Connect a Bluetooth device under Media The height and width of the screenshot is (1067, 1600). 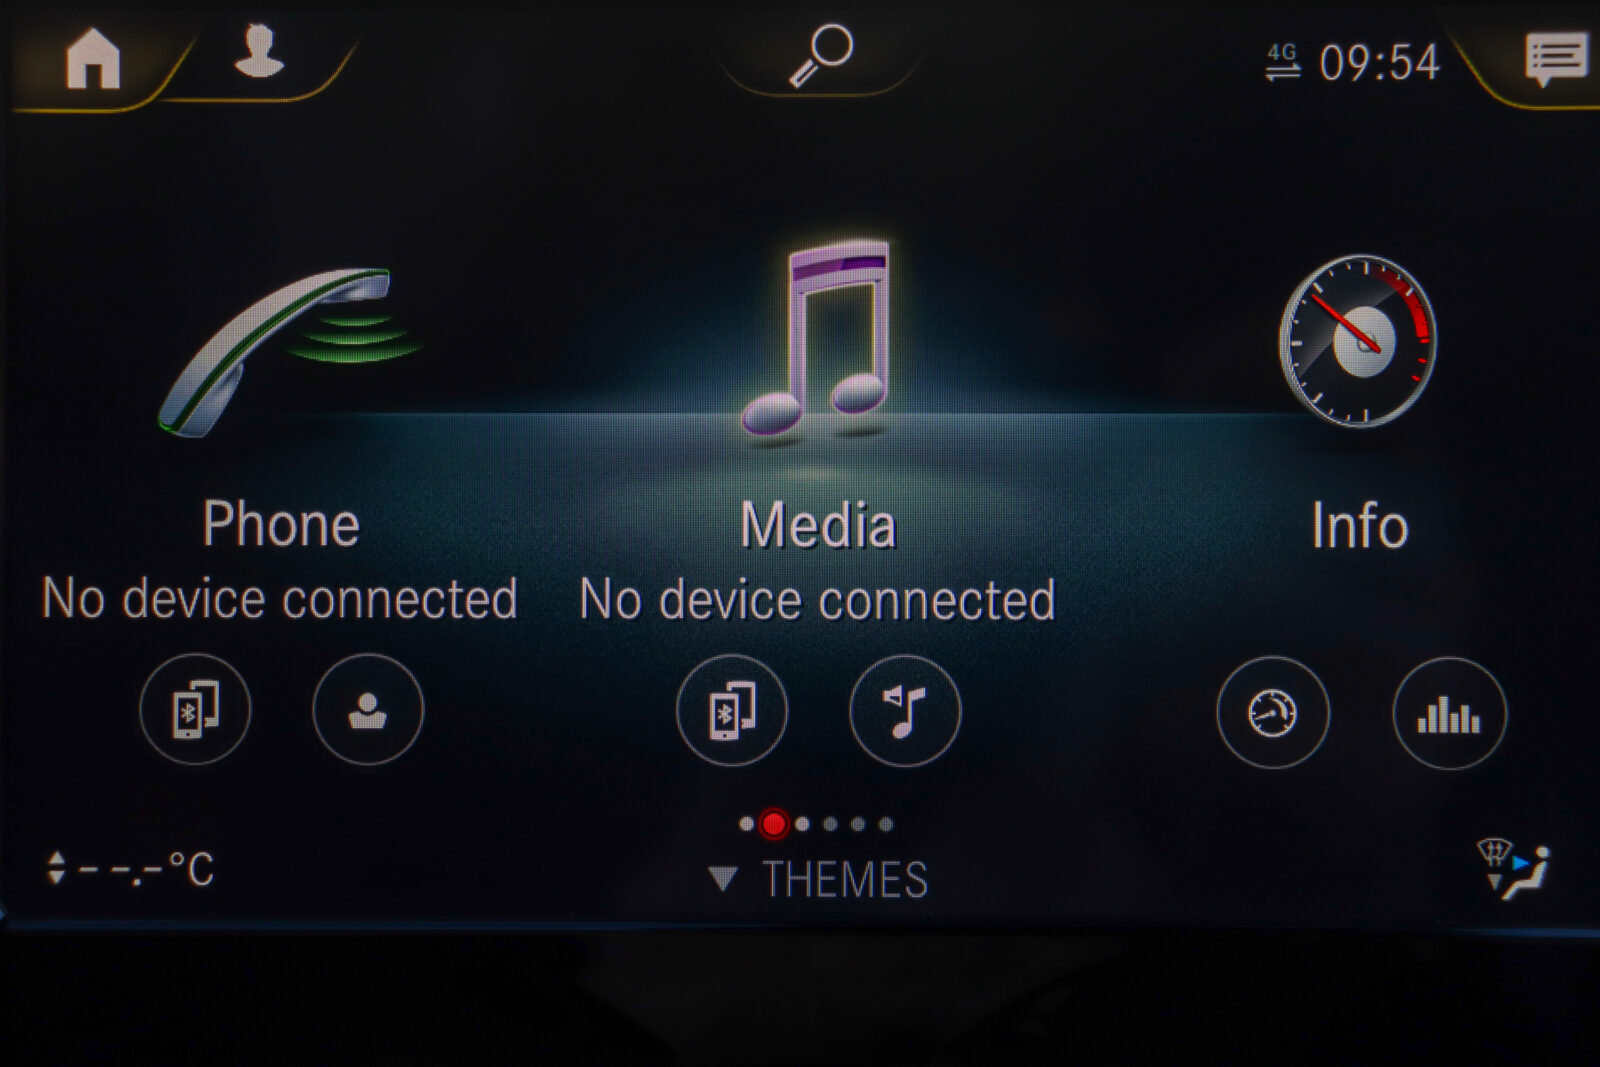[x=732, y=710]
